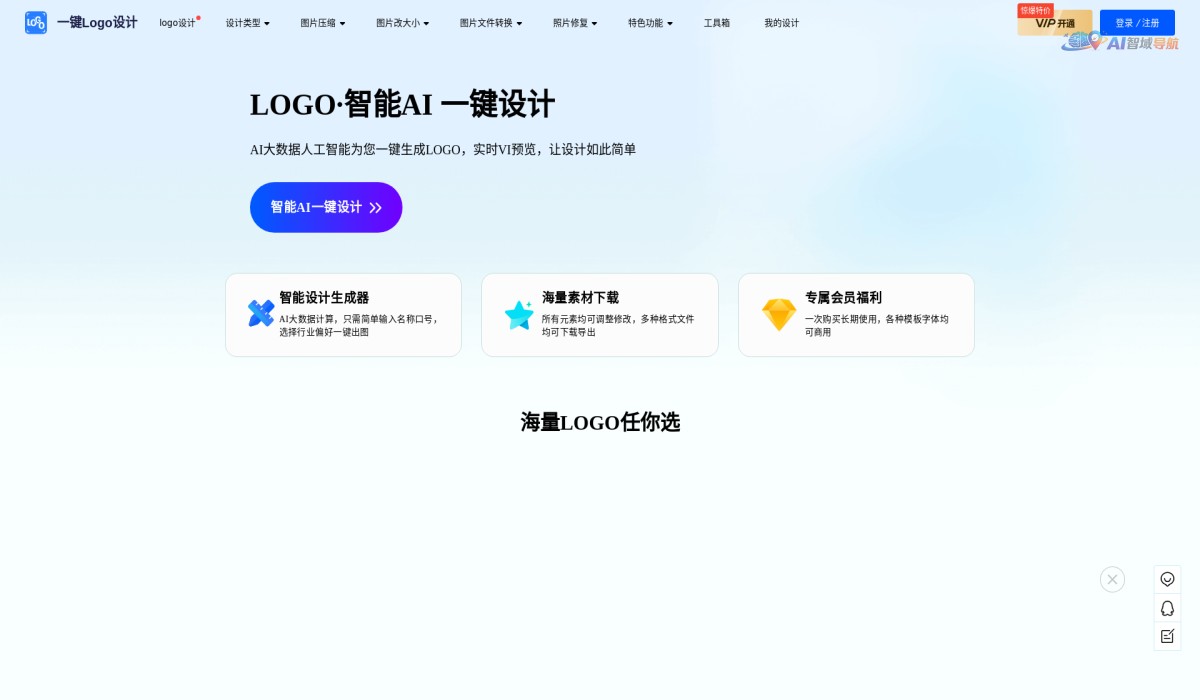Click the 智能AI一键设计 gradient button
The width and height of the screenshot is (1200, 700).
[x=326, y=207]
